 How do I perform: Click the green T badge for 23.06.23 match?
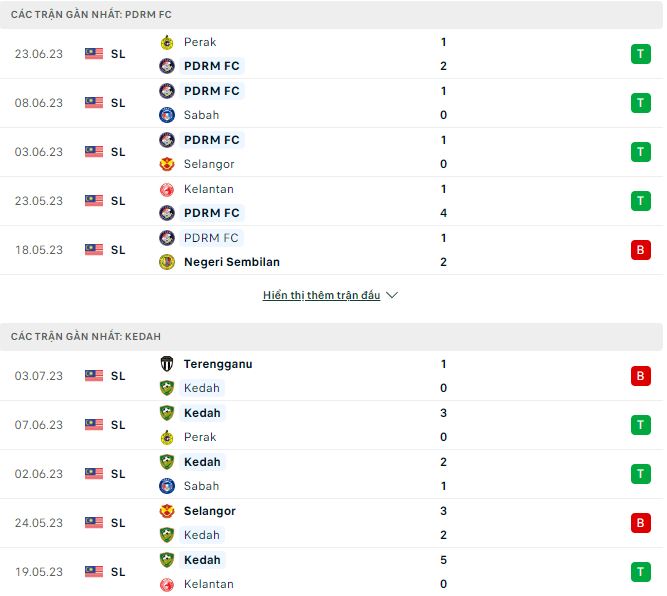coord(640,54)
